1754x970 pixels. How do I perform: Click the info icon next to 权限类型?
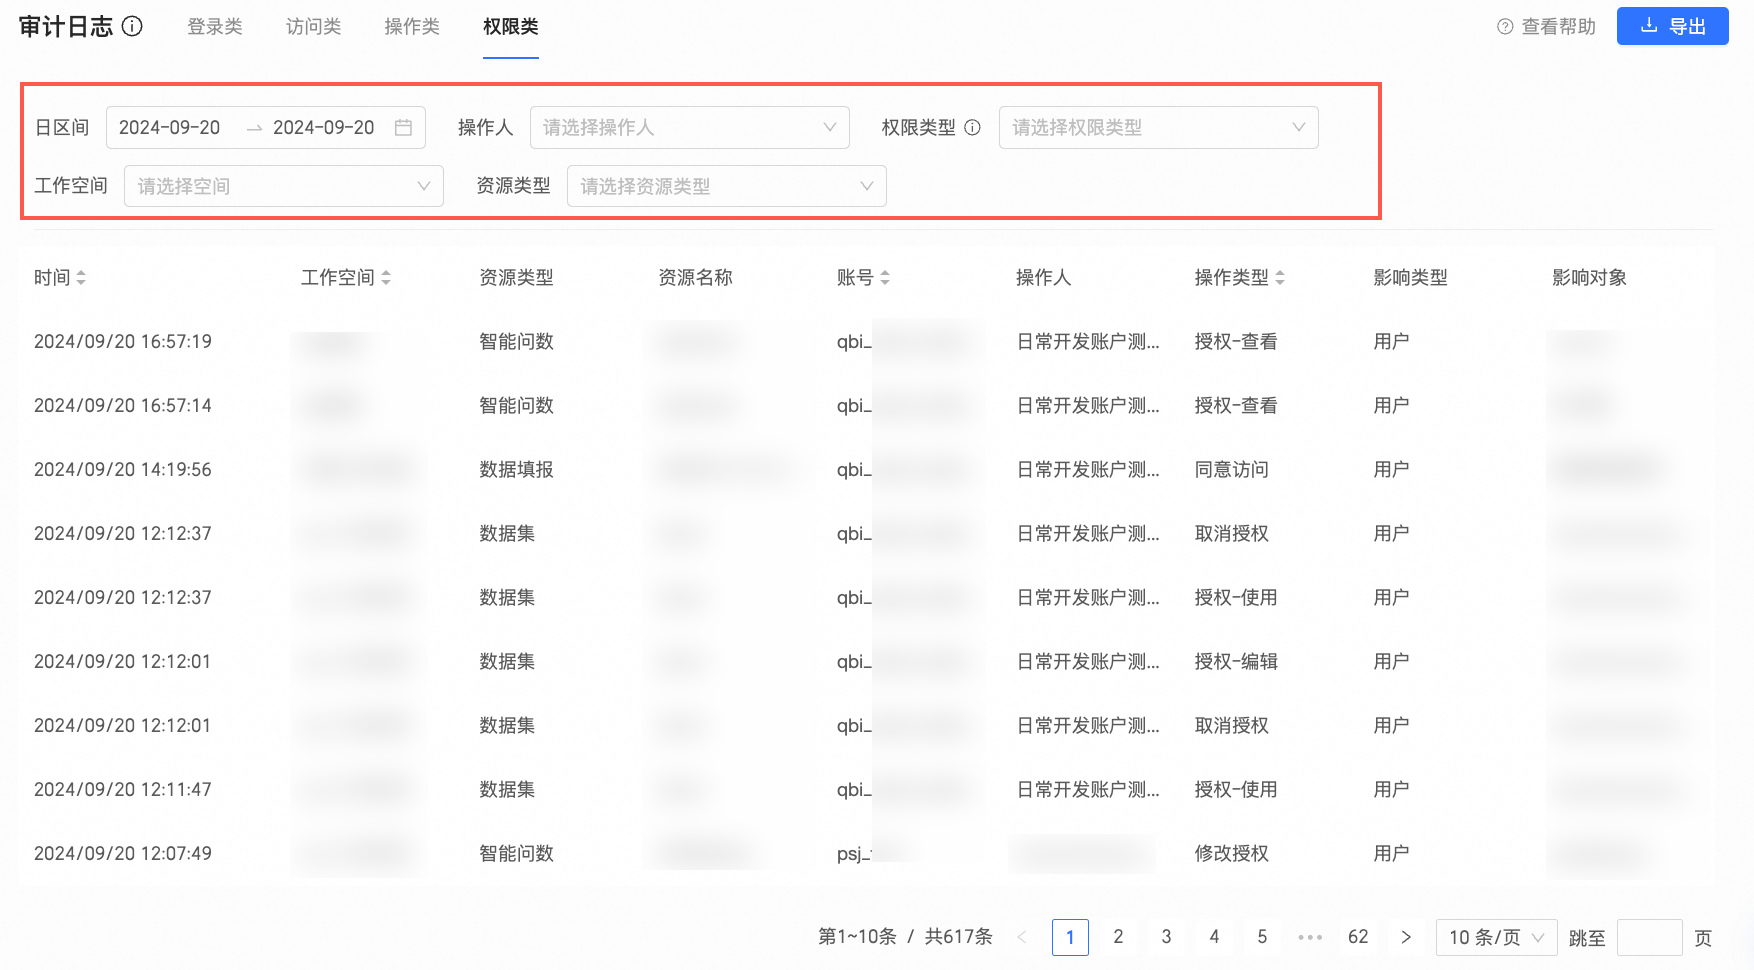point(972,128)
